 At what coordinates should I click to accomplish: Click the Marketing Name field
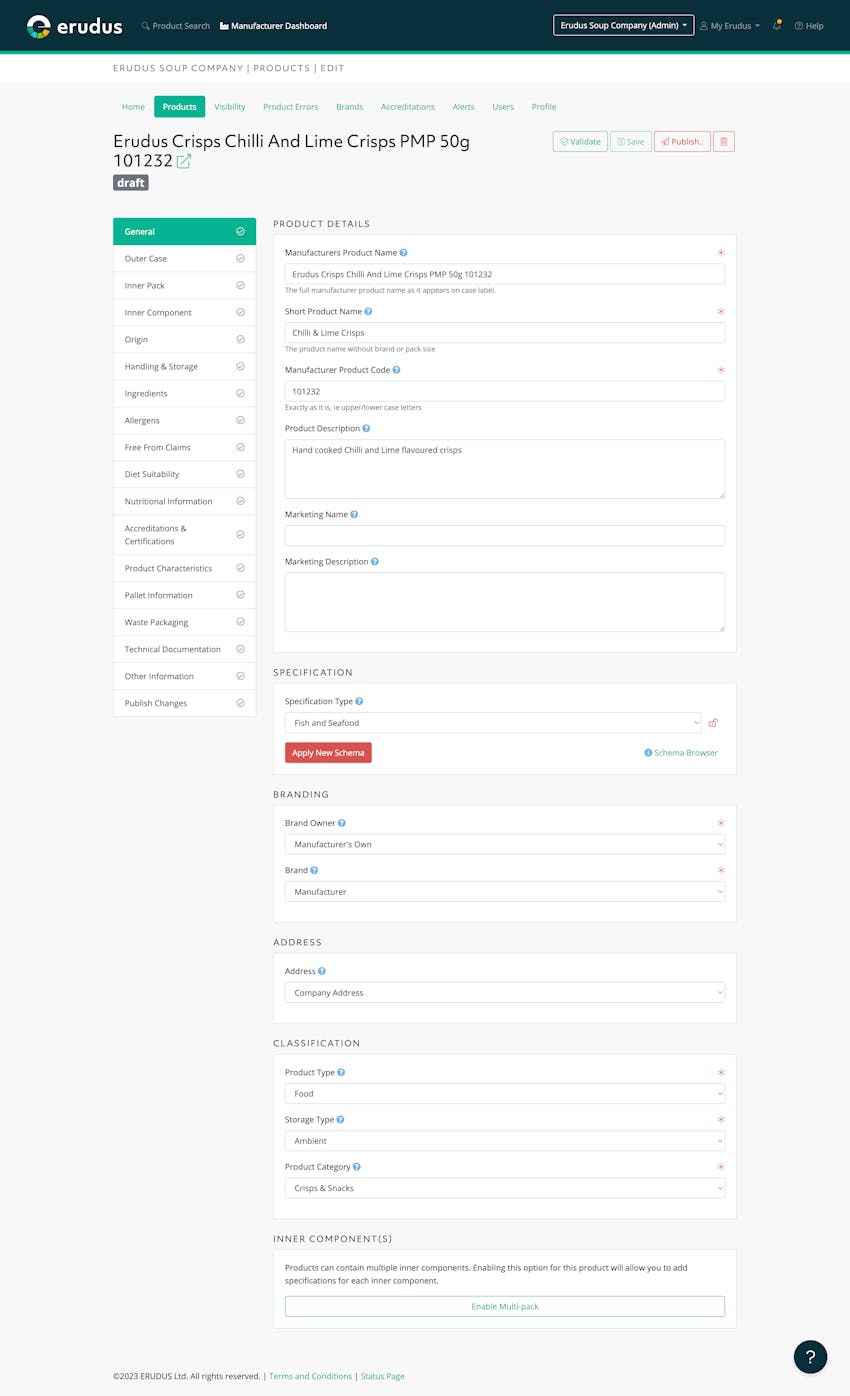pyautogui.click(x=505, y=536)
